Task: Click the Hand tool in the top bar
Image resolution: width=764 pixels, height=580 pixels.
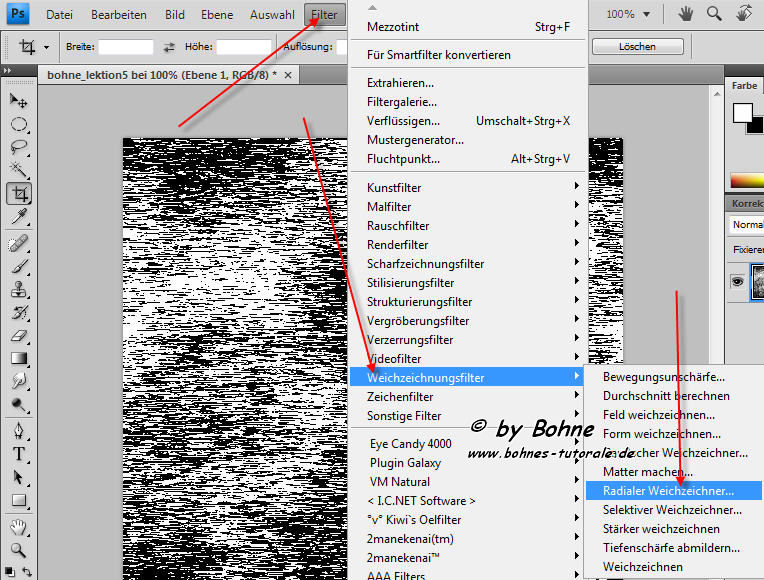Action: pos(686,14)
